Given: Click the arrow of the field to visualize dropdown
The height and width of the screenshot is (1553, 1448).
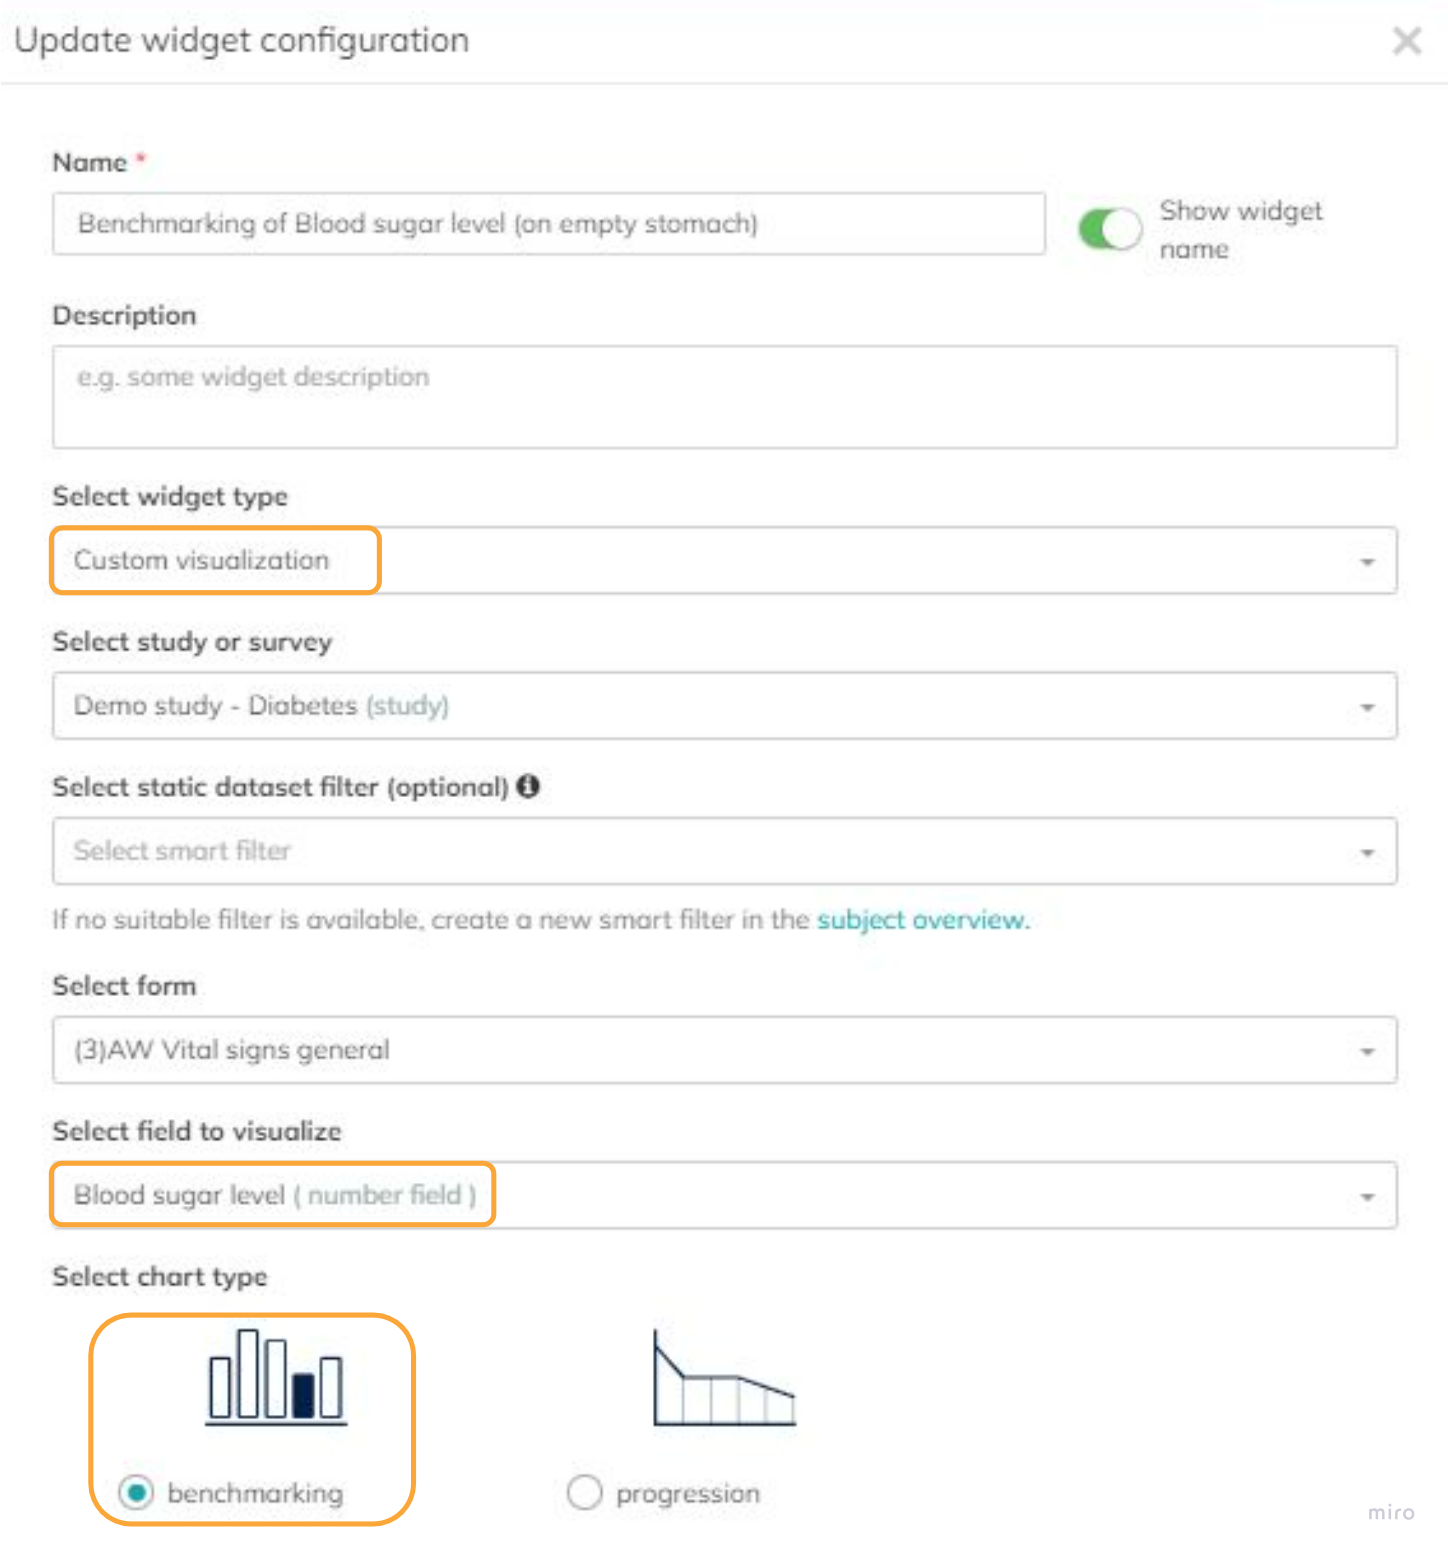Looking at the screenshot, I should 1367,1196.
